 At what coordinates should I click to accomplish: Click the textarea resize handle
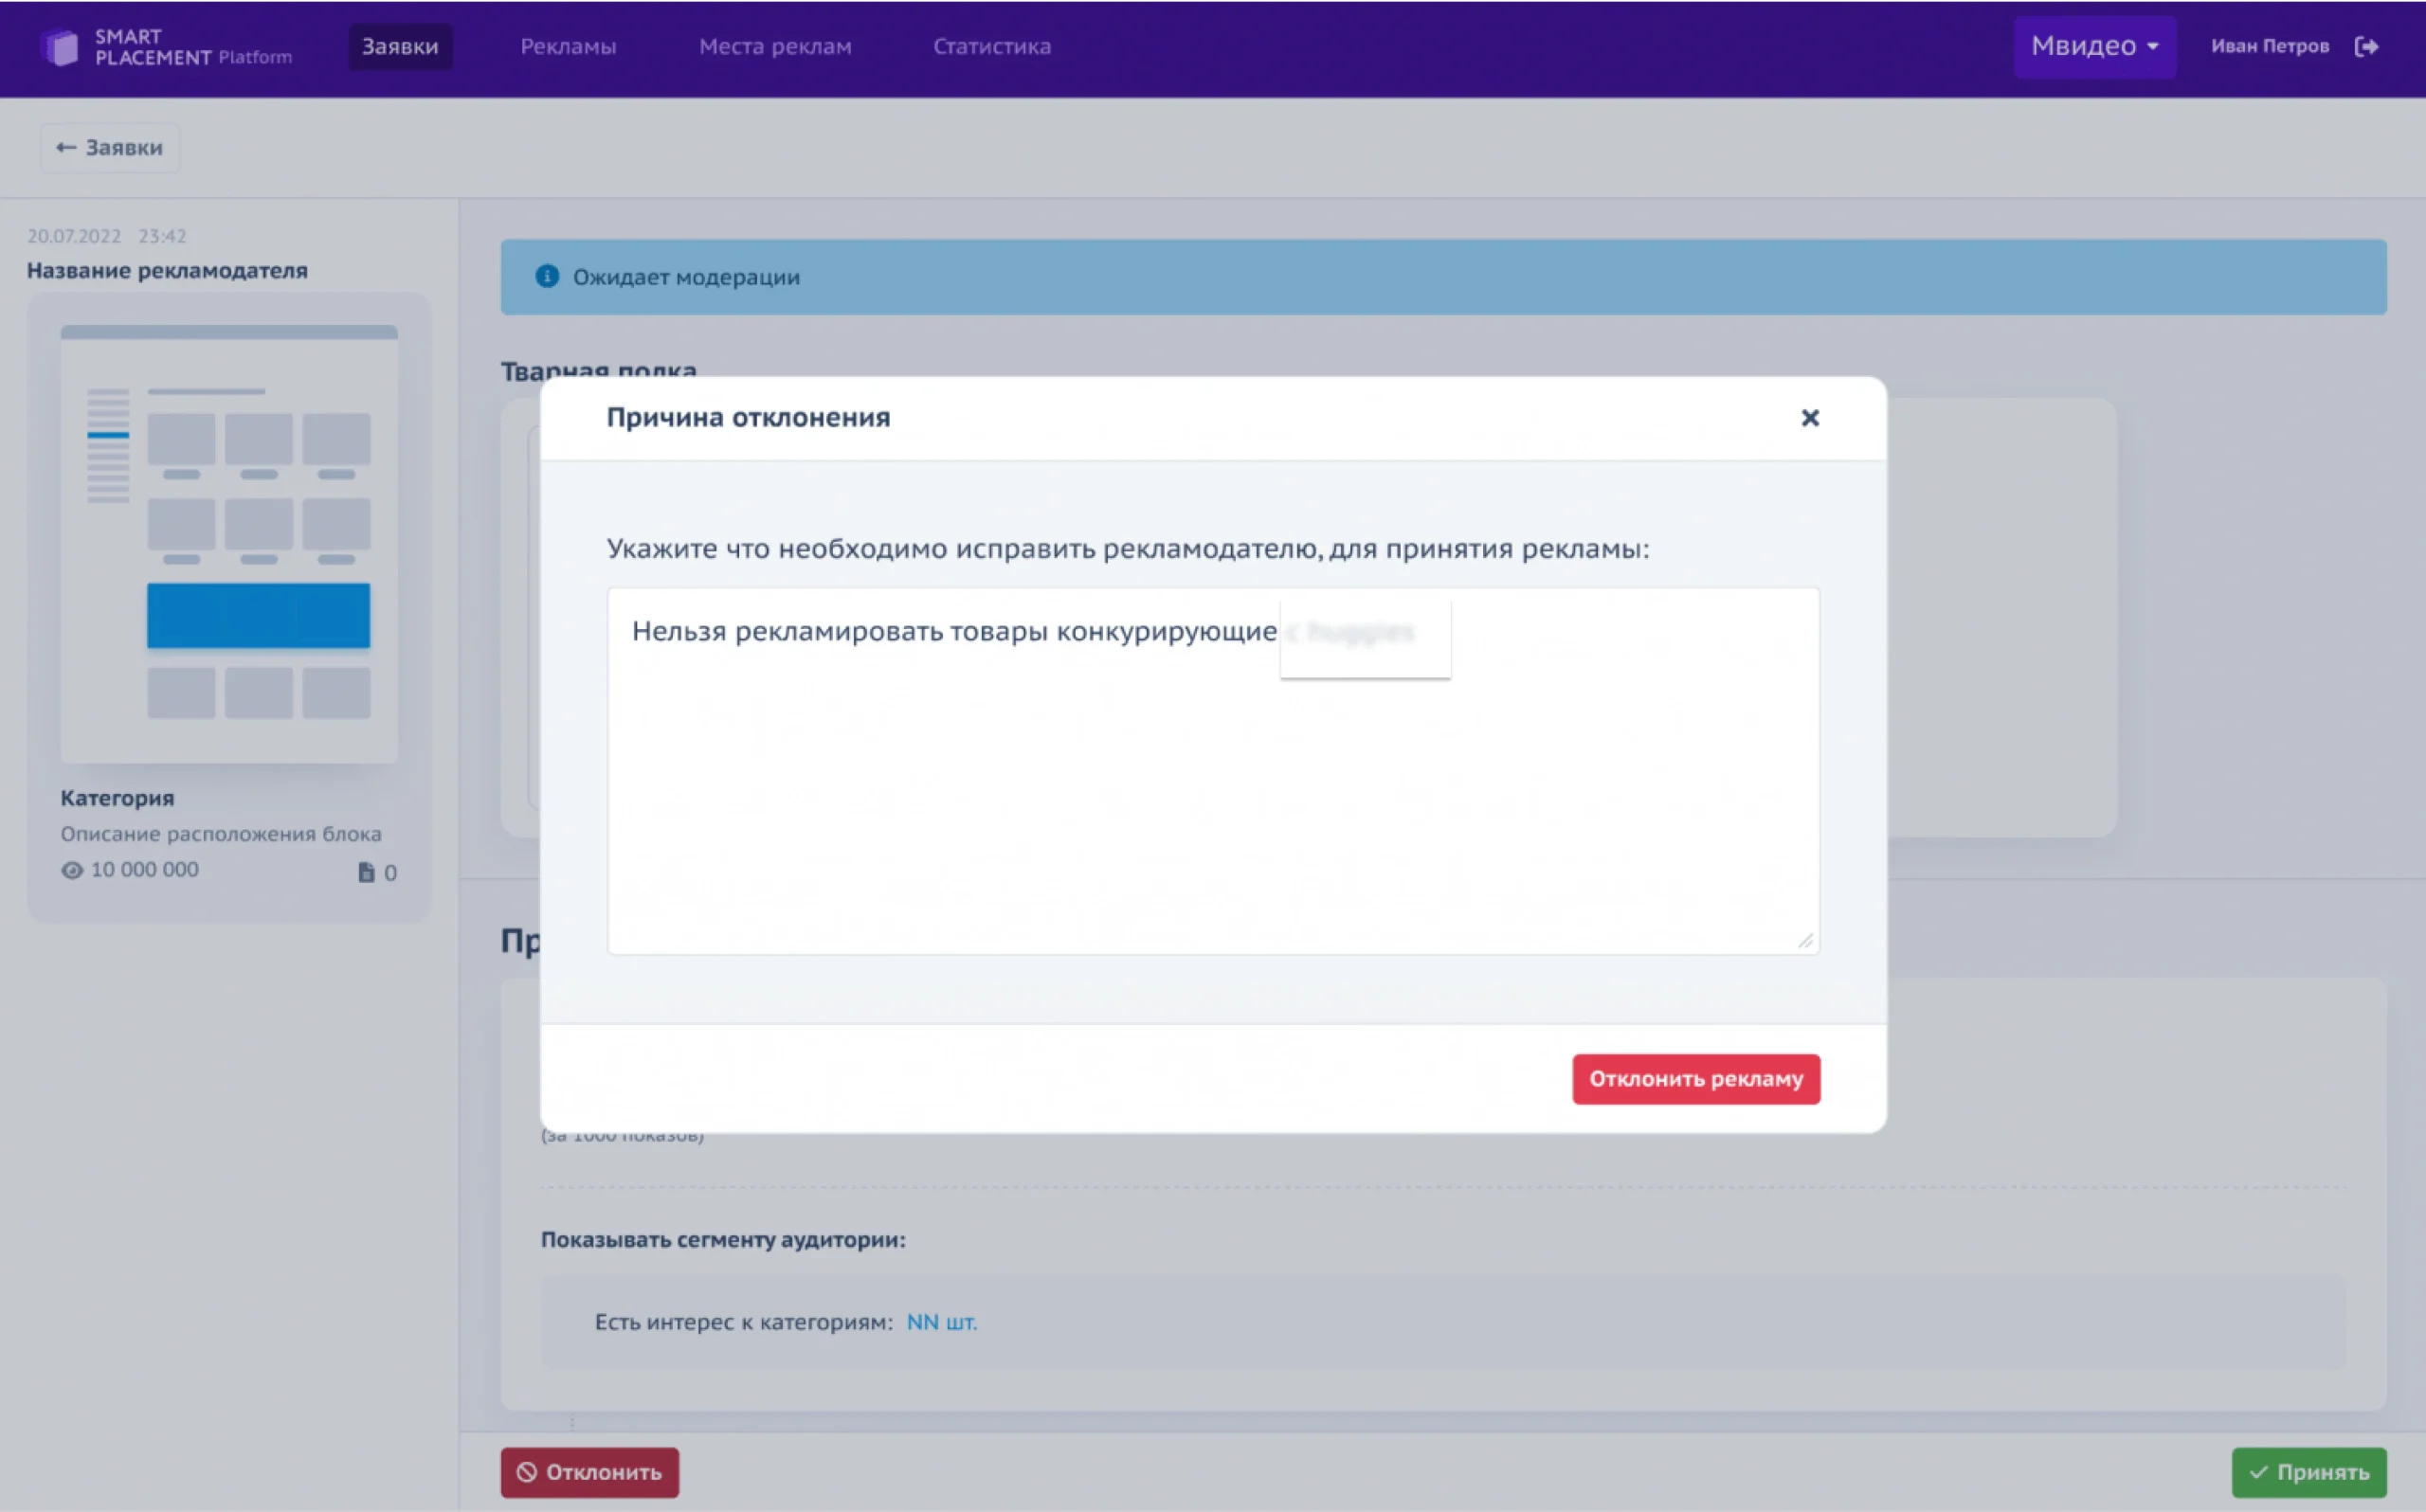tap(1805, 941)
